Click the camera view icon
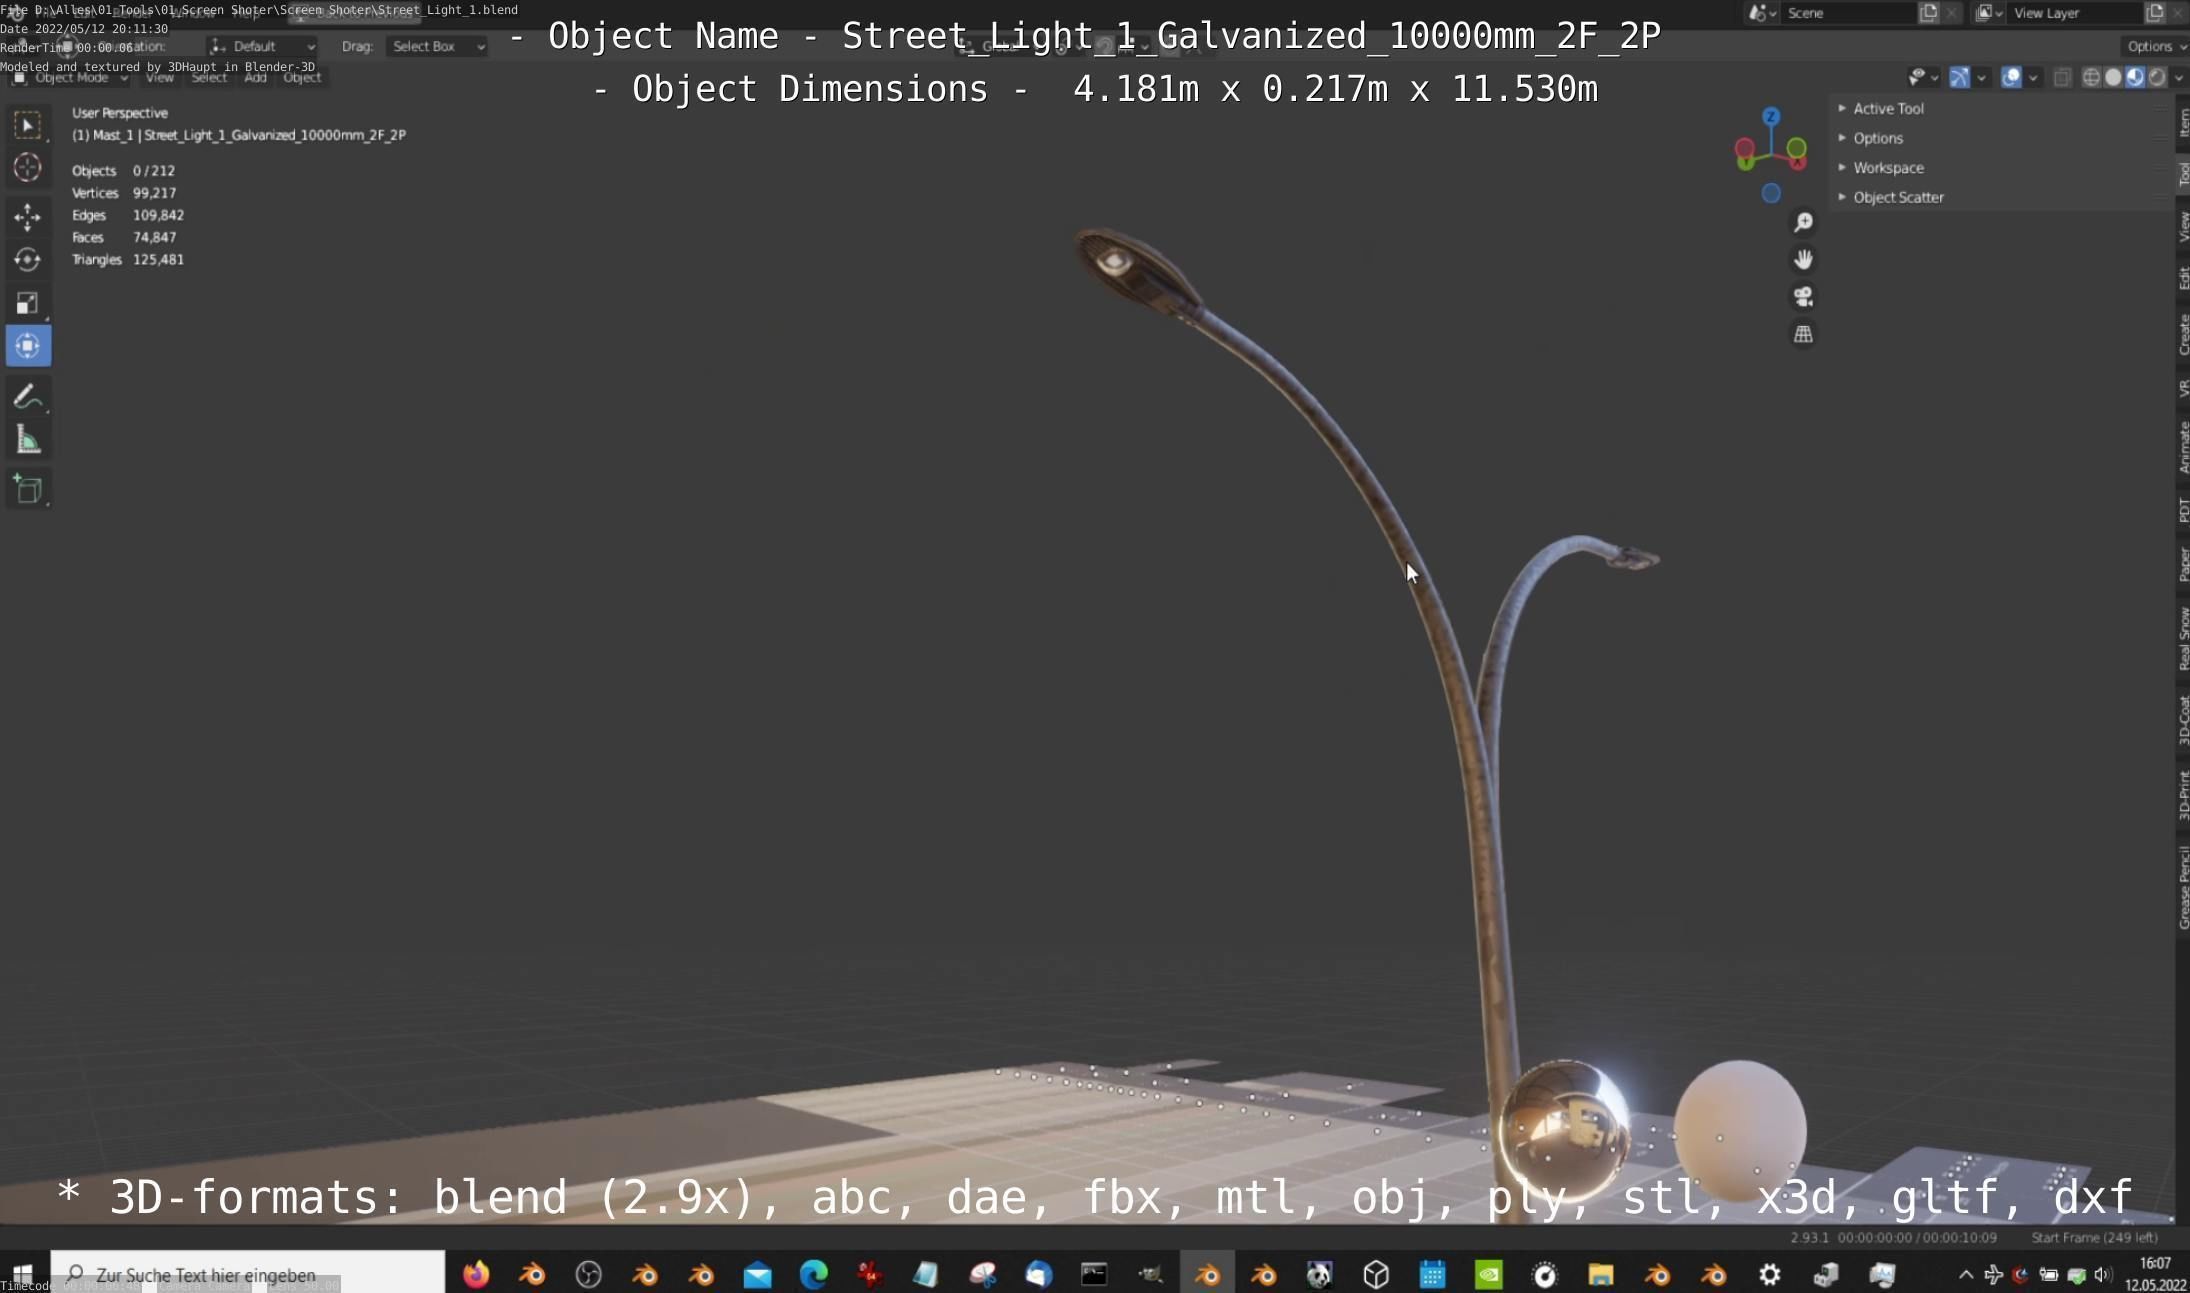The width and height of the screenshot is (2190, 1293). 1803,297
